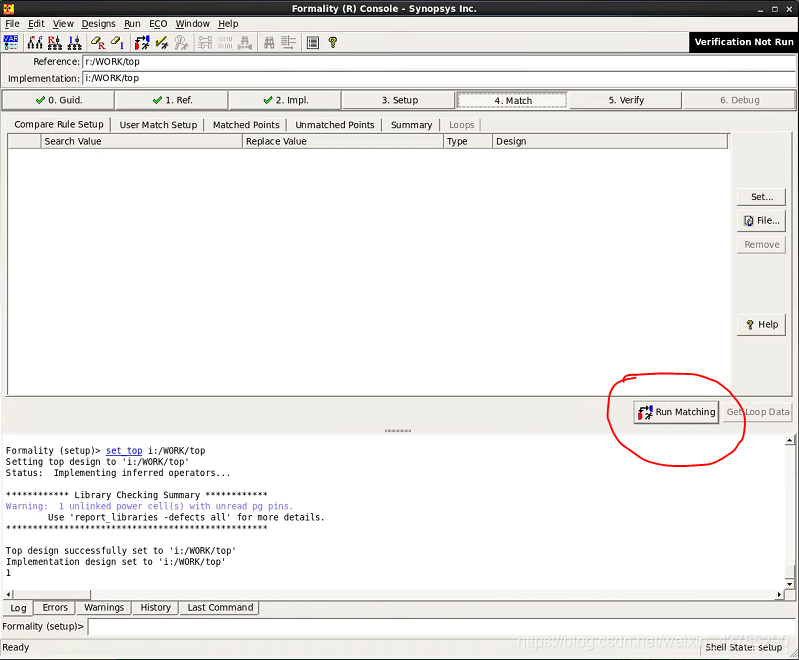Click the Set... button
The image size is (799, 660).
pyautogui.click(x=761, y=197)
